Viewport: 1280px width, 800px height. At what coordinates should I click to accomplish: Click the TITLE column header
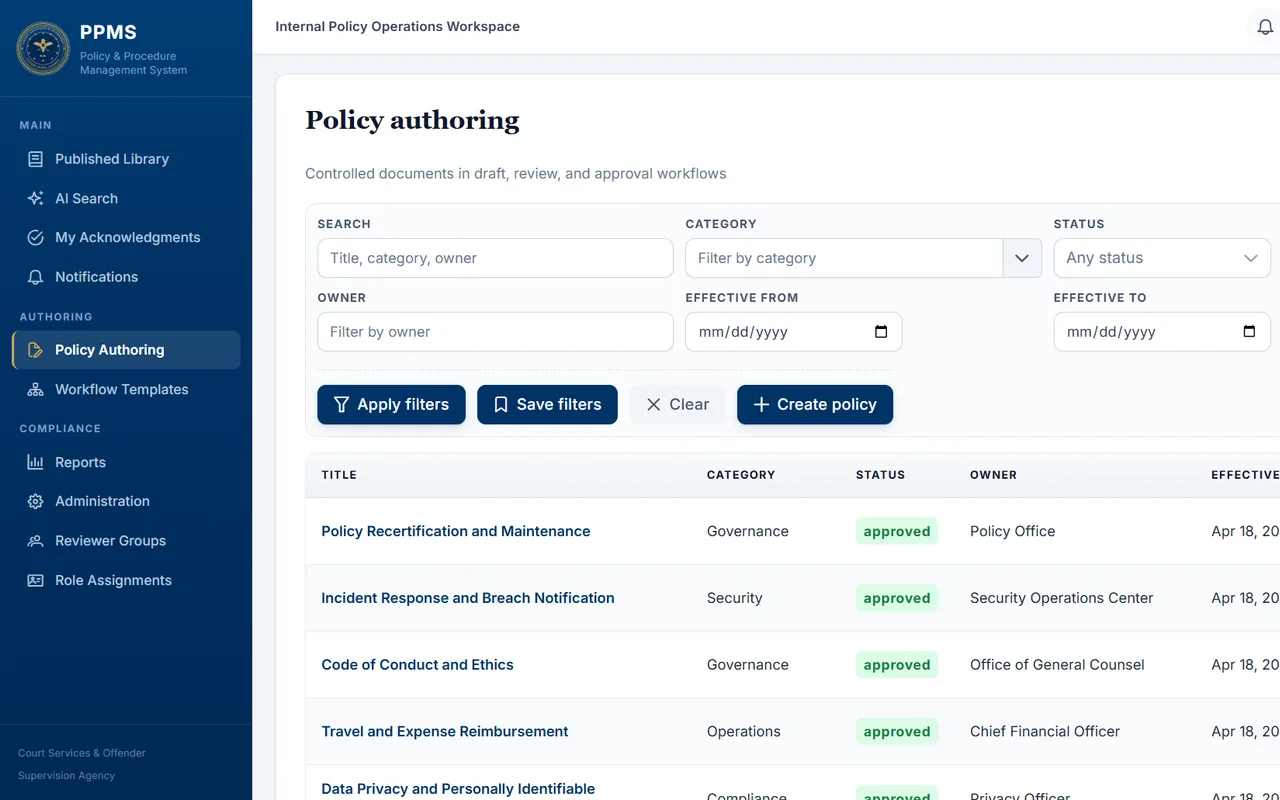point(339,475)
